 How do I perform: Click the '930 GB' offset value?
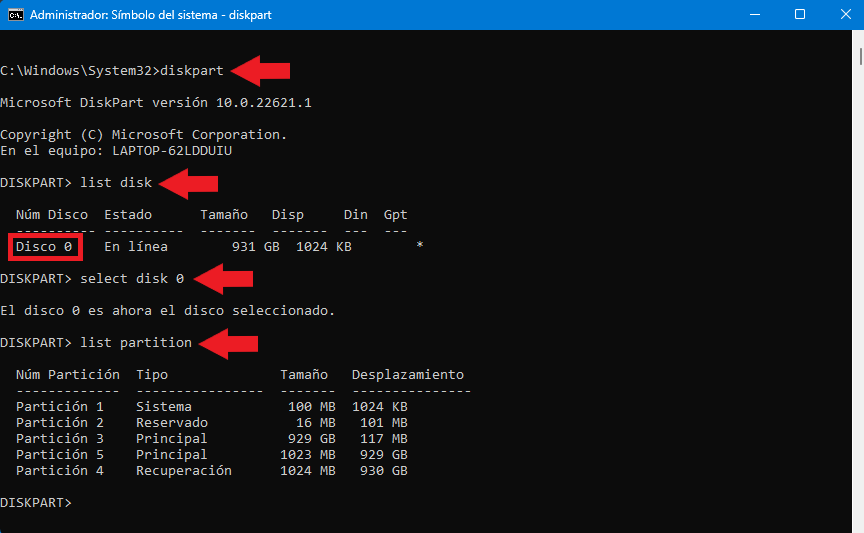coord(384,470)
